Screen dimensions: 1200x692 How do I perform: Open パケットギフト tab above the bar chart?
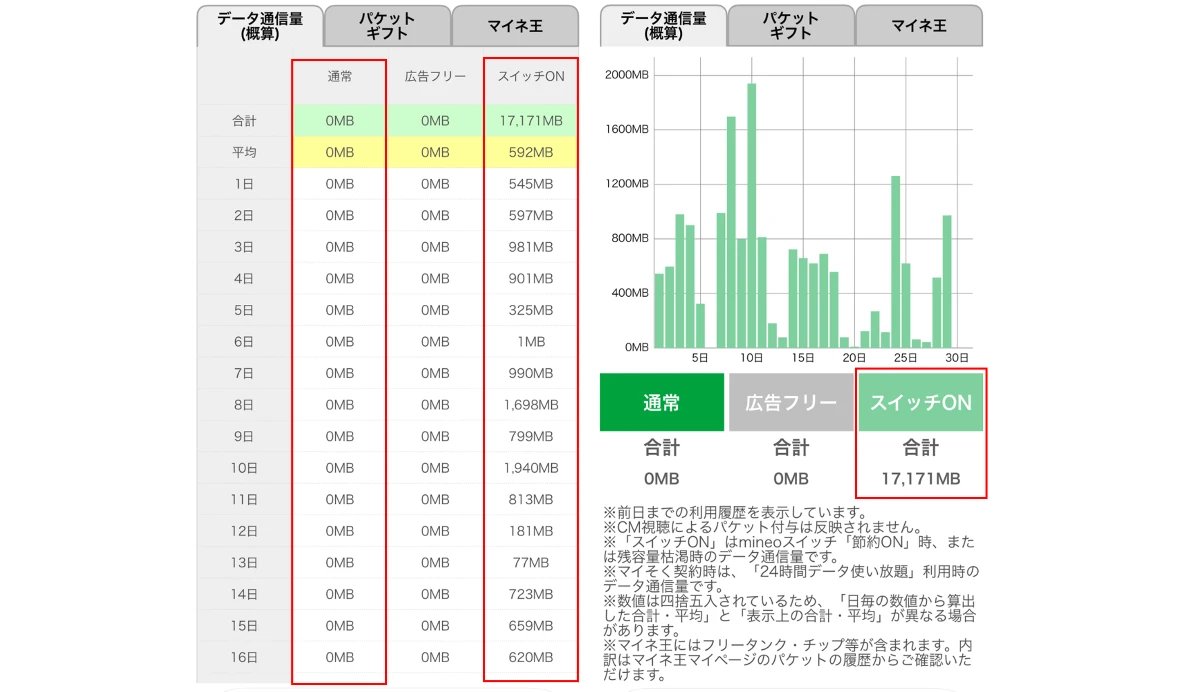(791, 26)
